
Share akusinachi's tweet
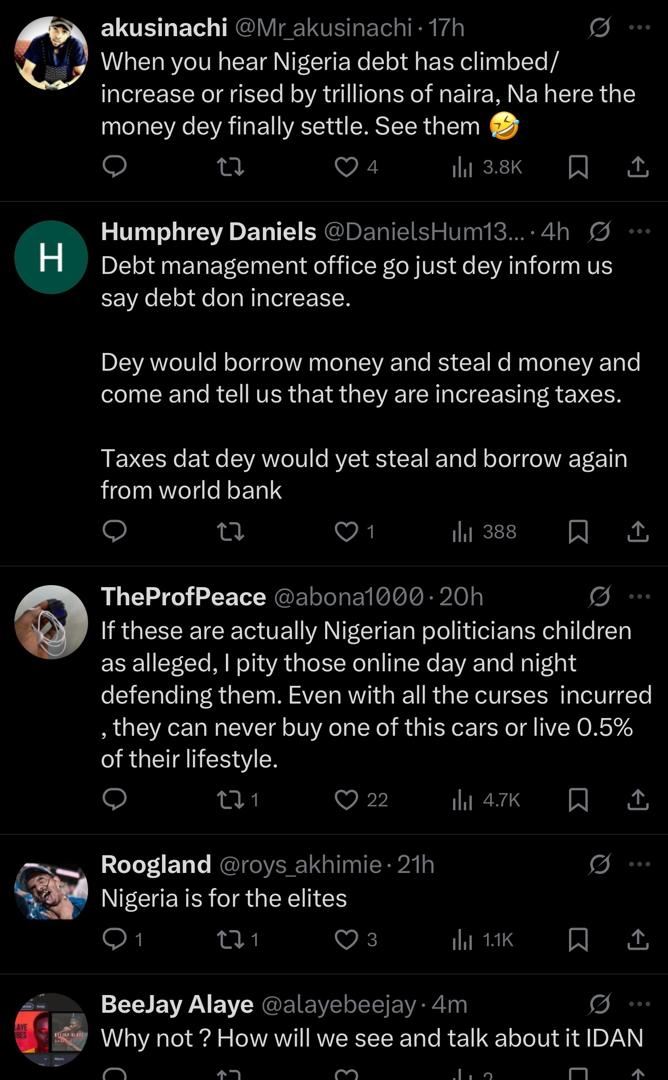coord(637,167)
